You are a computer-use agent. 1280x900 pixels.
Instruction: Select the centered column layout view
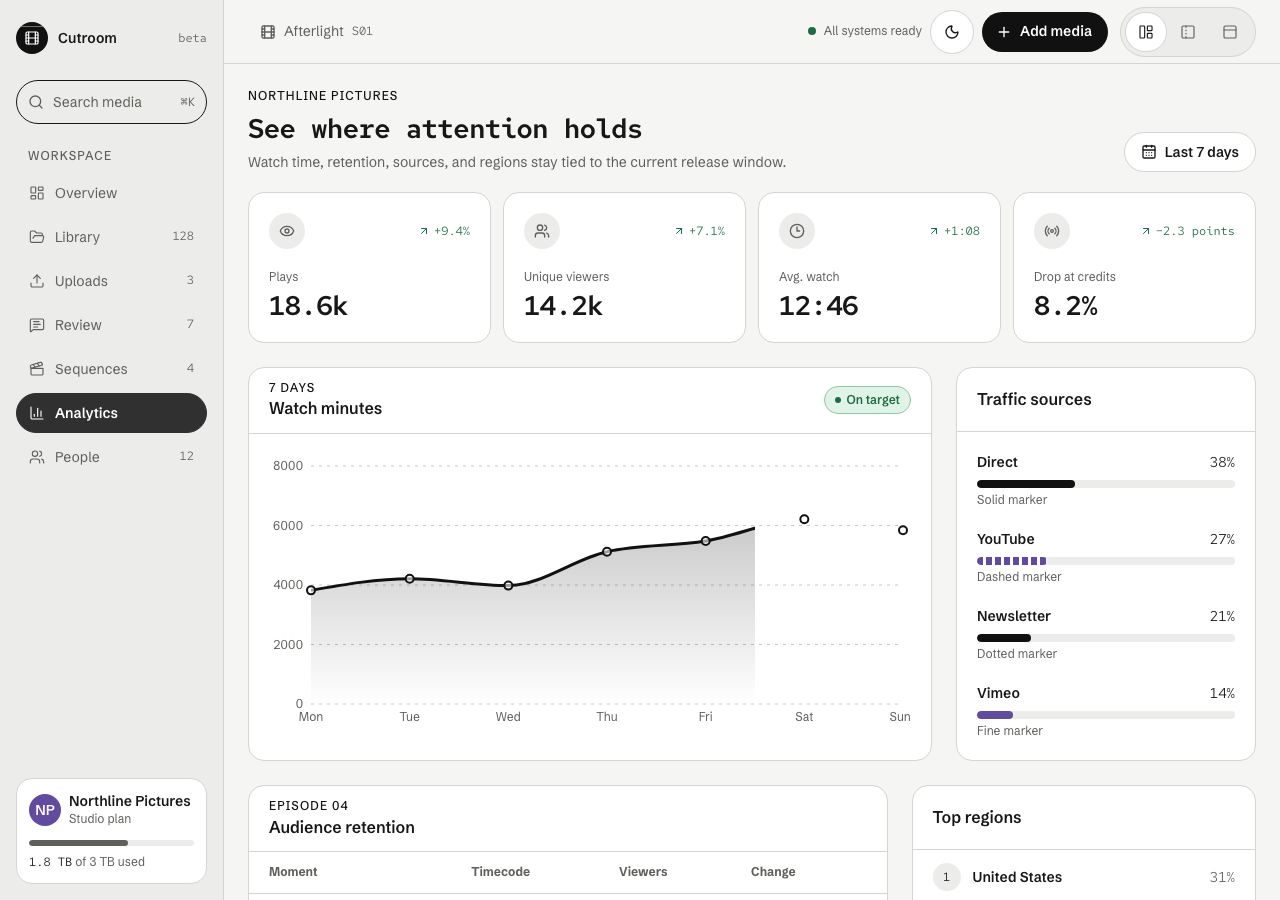[x=1188, y=32]
